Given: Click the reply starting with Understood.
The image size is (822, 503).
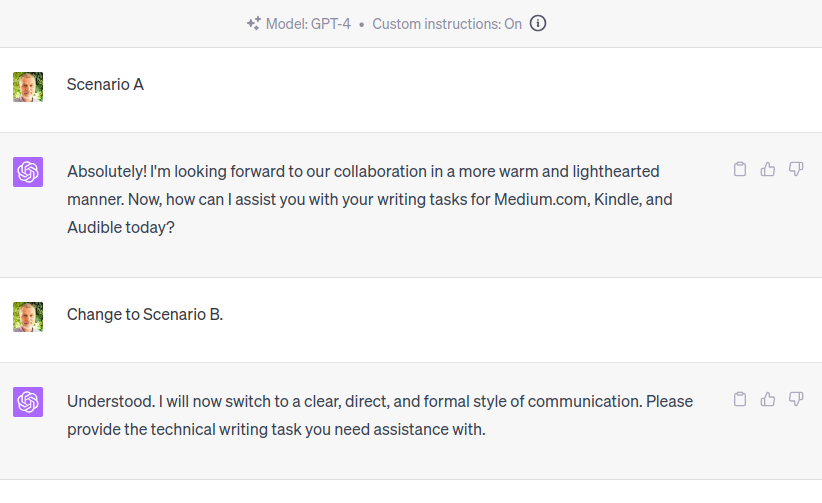Looking at the screenshot, I should pos(380,415).
